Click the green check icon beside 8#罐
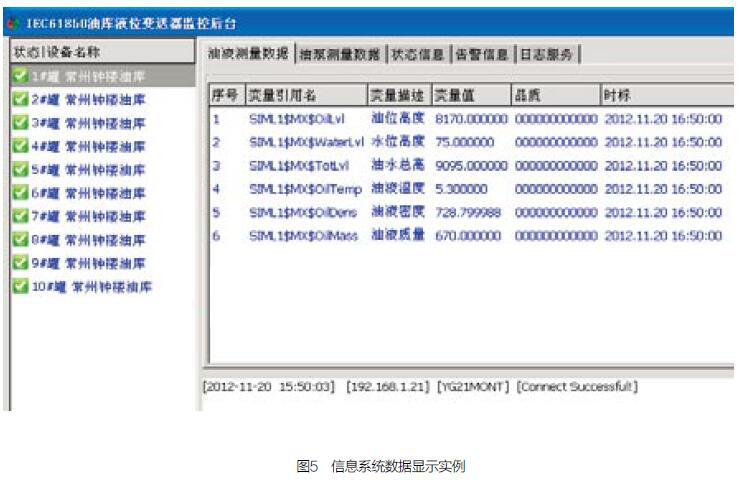This screenshot has height=483, width=742. click(19, 240)
